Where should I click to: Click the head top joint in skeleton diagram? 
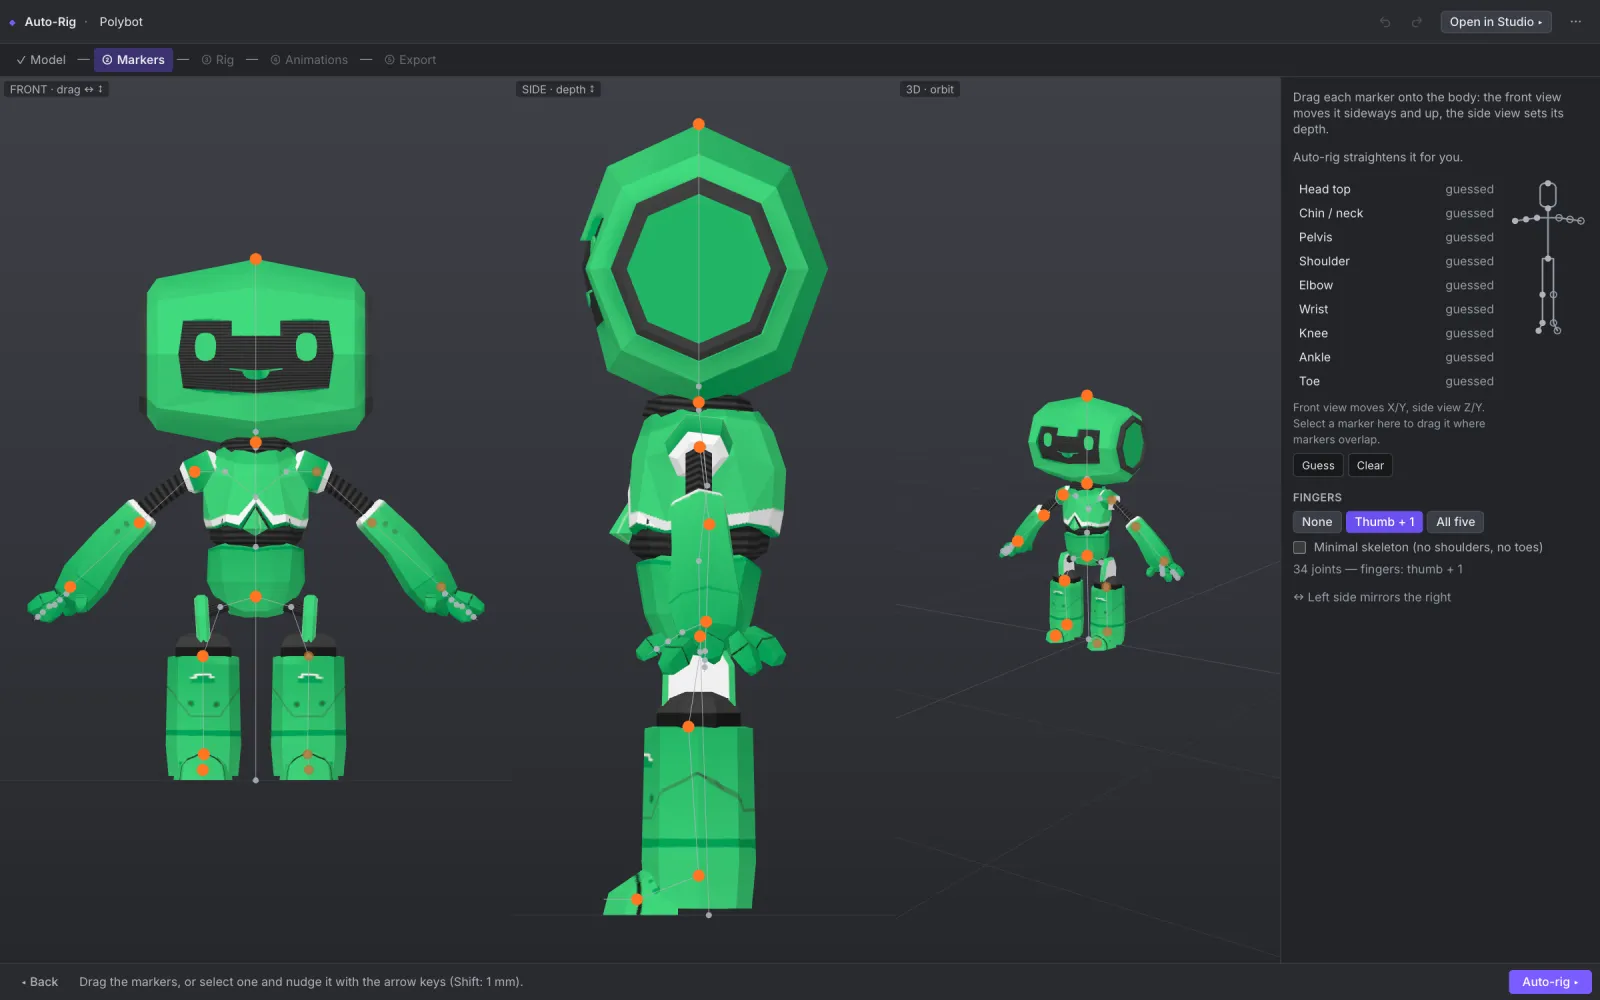coord(1548,183)
